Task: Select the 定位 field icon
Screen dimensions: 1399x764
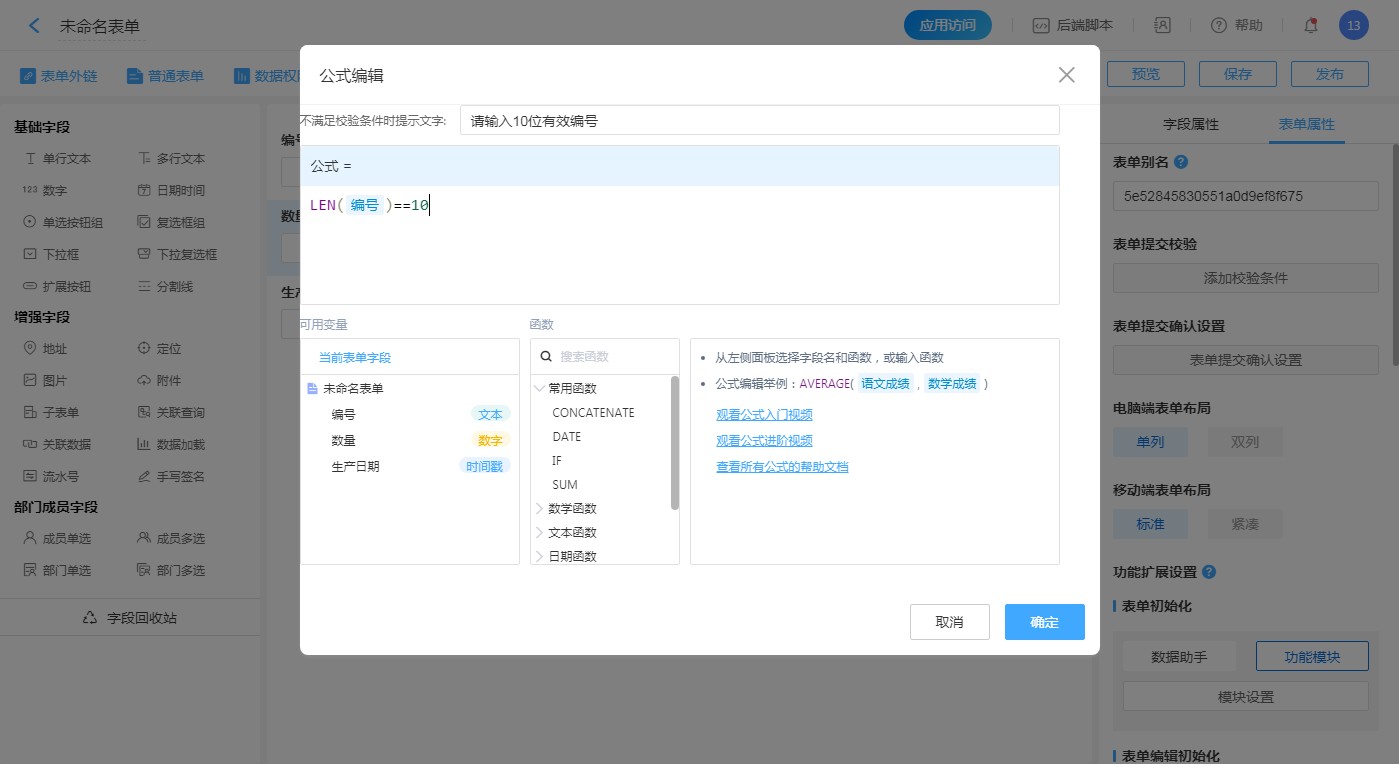Action: pos(144,349)
